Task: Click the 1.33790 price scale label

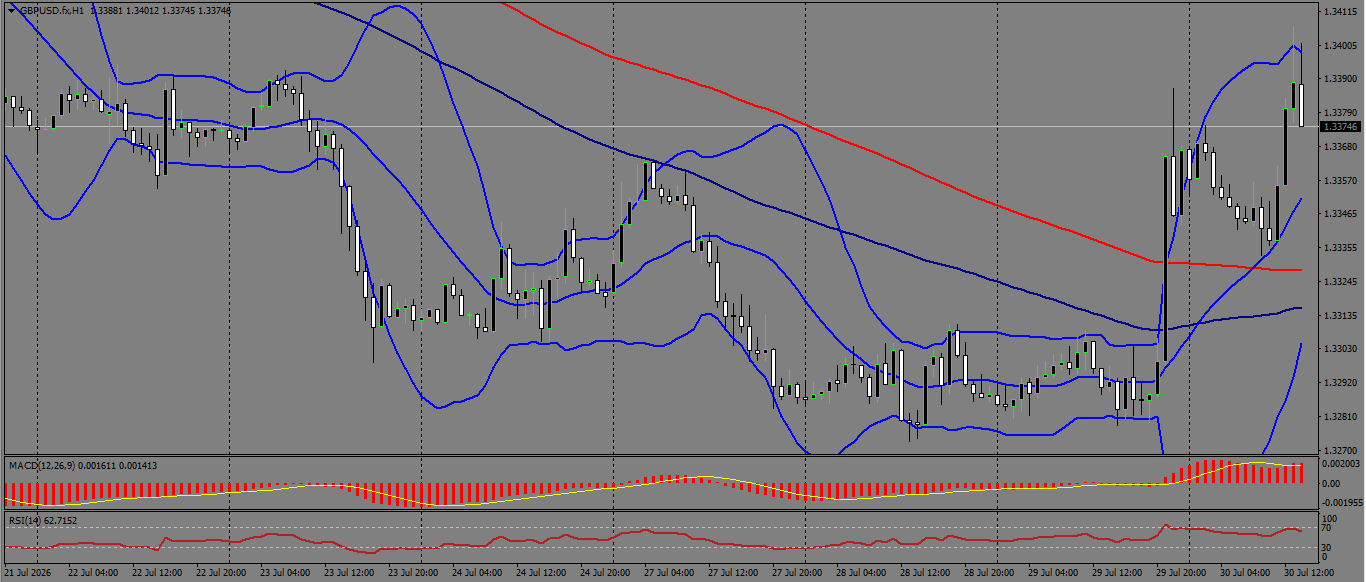Action: (1339, 113)
